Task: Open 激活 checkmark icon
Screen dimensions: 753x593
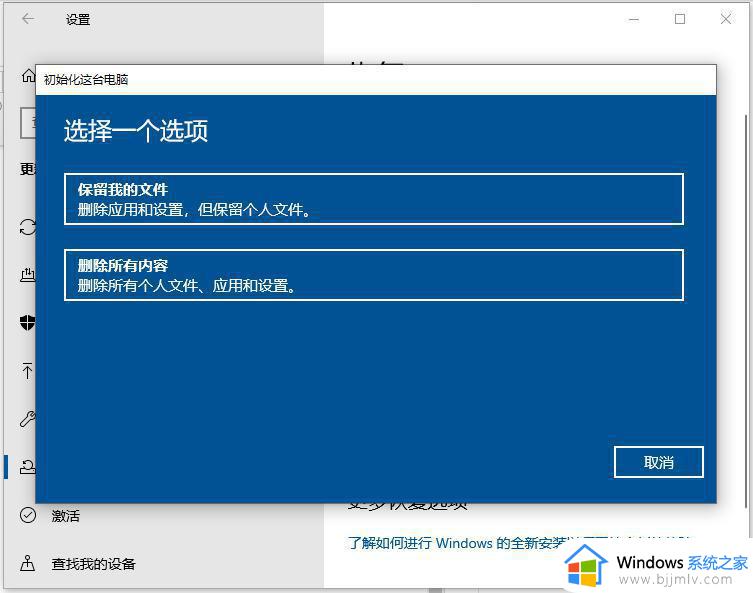Action: pyautogui.click(x=28, y=515)
